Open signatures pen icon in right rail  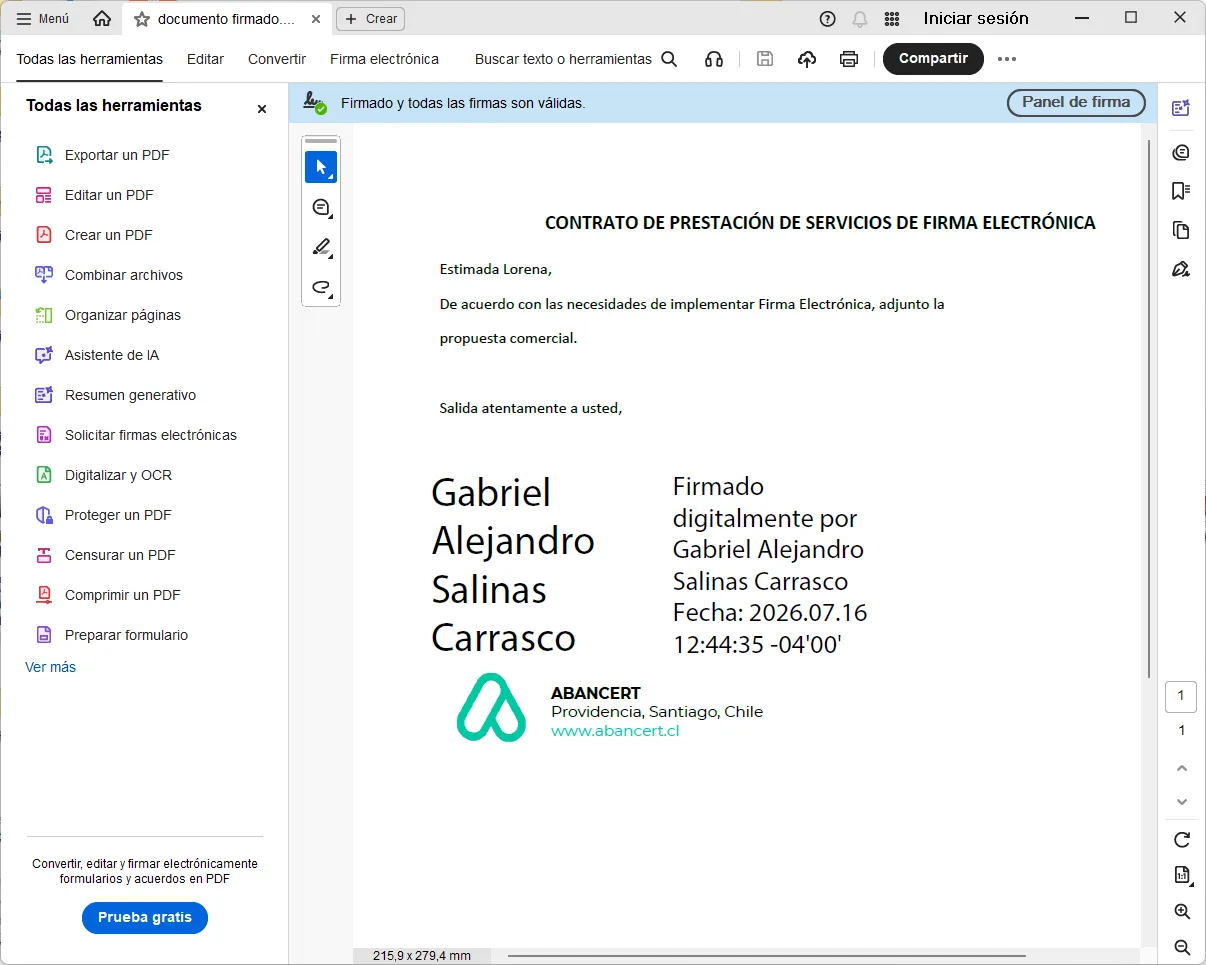(x=1181, y=269)
